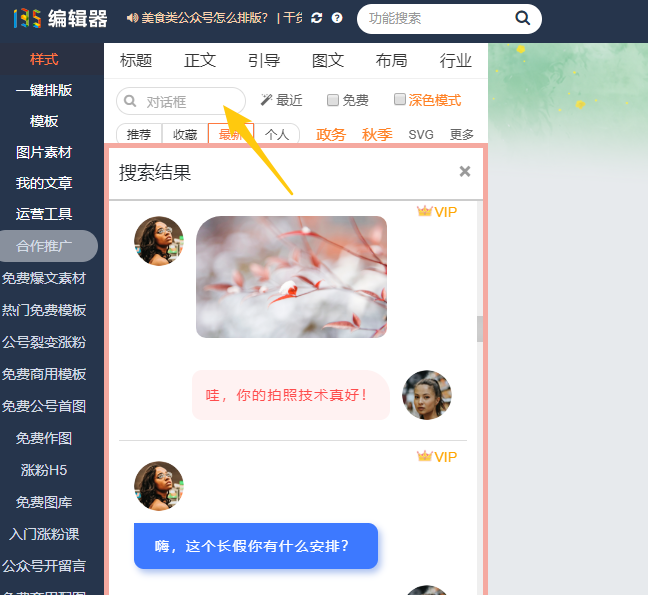Viewport: 648px width, 595px height.
Task: Click the 对话框 style search field
Action: 181,101
